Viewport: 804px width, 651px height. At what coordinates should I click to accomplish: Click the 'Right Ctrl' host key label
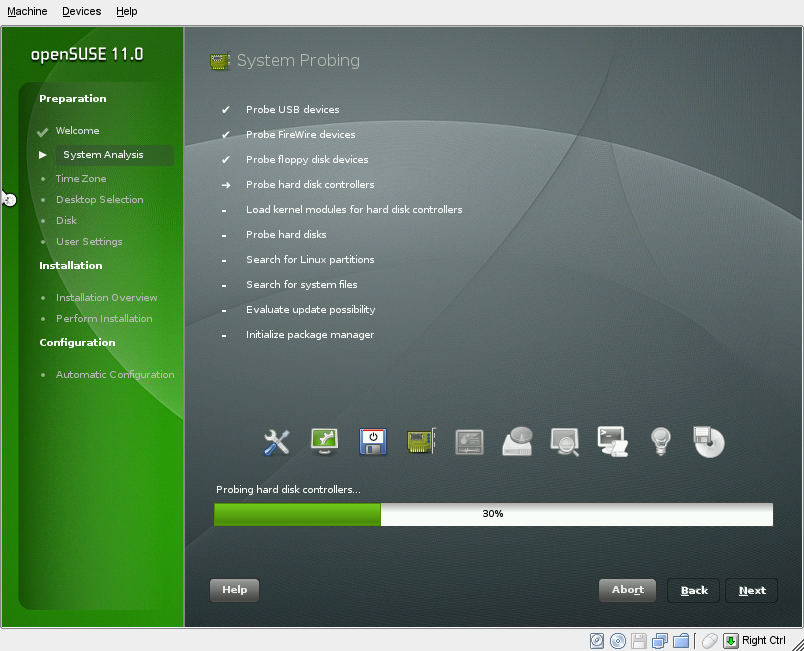point(763,641)
